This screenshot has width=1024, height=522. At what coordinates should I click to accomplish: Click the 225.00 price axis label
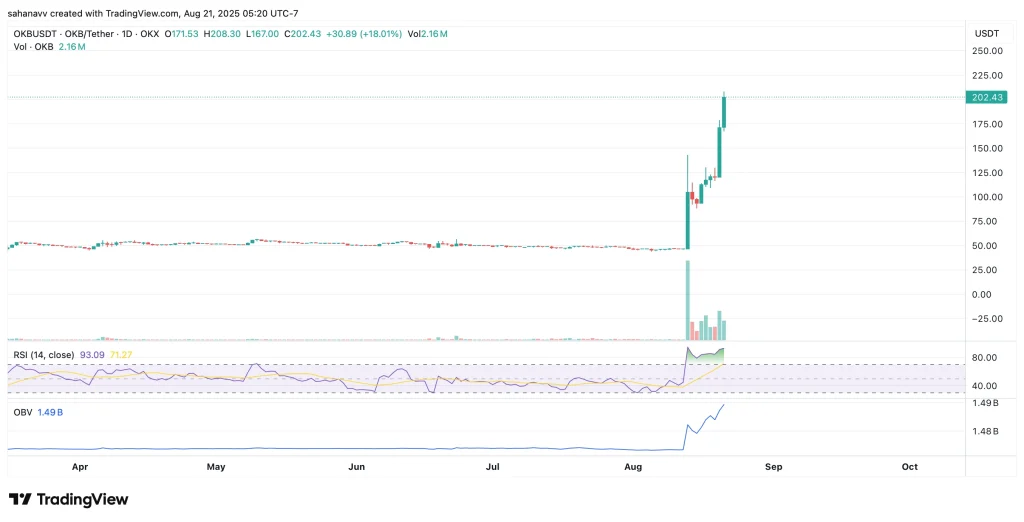[x=987, y=76]
